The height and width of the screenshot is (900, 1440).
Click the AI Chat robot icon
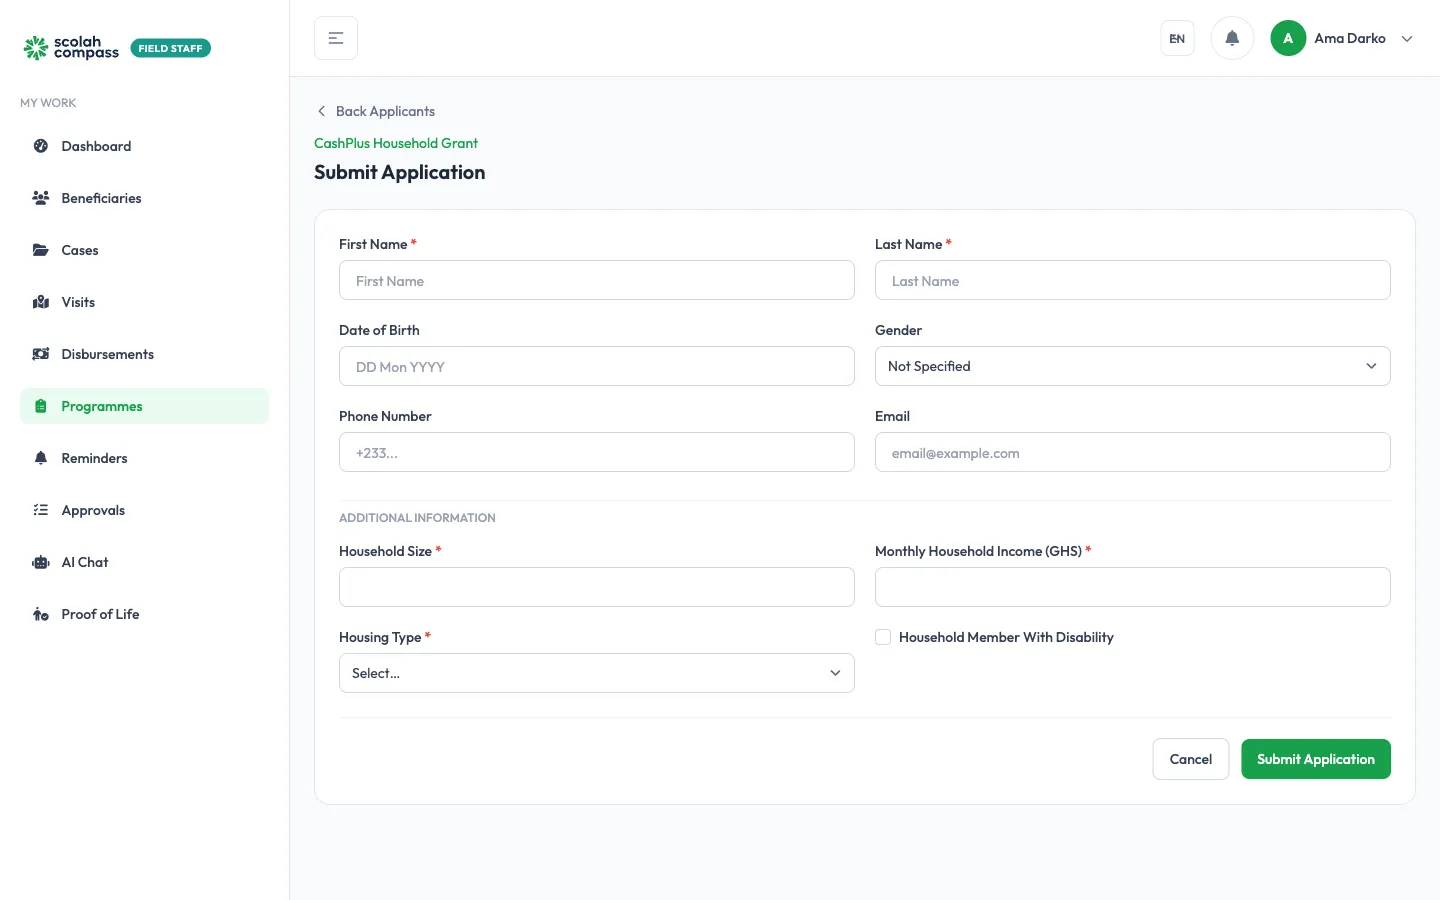[x=41, y=562]
